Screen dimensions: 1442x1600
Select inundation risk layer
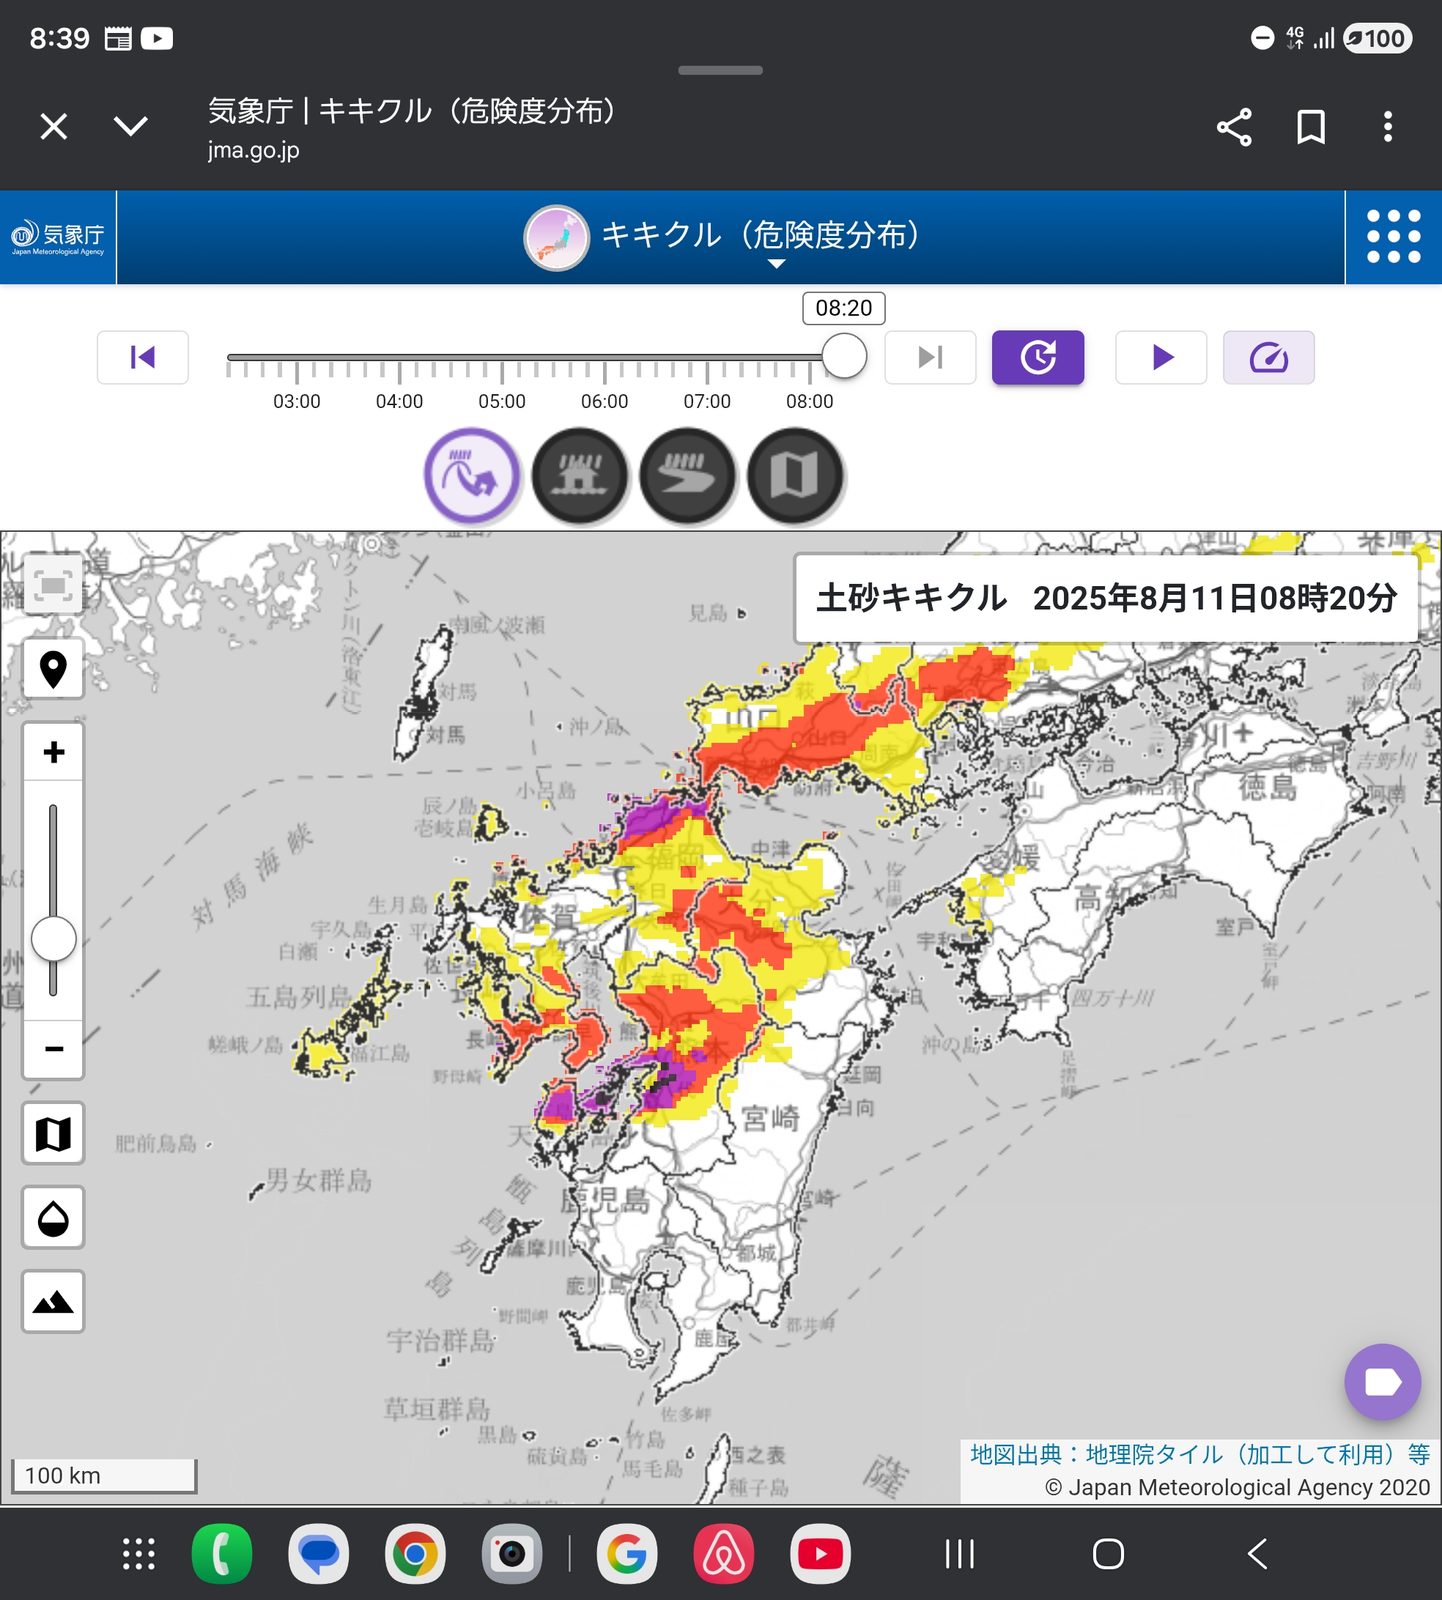point(580,476)
